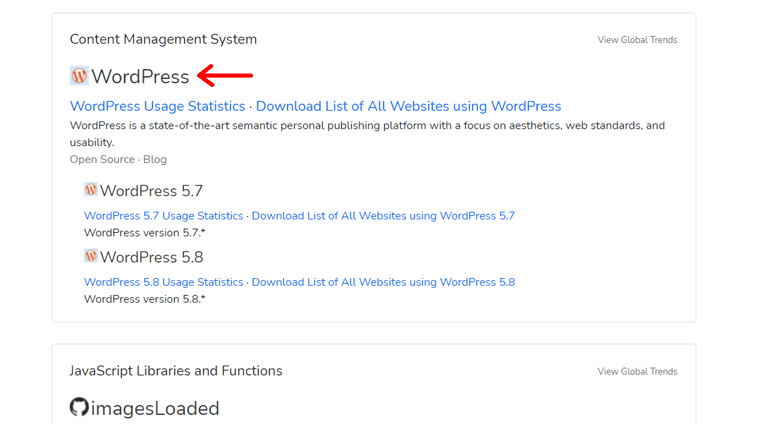The image size is (760, 424).
Task: Select the WordPress 5.7 heading
Action: click(x=151, y=191)
